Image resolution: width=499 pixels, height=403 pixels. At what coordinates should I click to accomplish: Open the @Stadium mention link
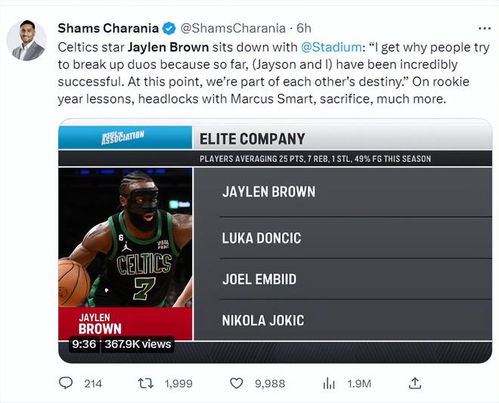tap(331, 47)
